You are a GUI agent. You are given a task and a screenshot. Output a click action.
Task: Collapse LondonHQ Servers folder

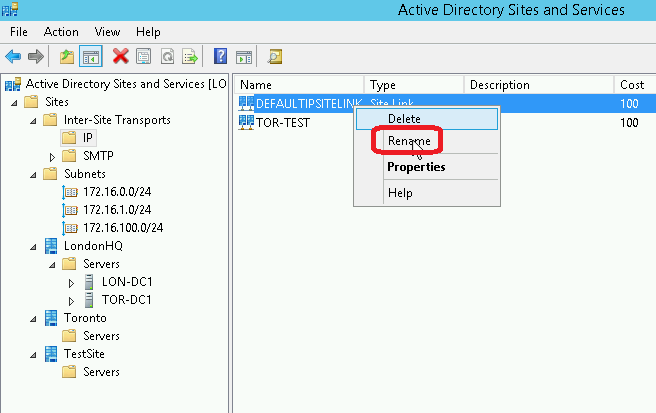(x=52, y=265)
